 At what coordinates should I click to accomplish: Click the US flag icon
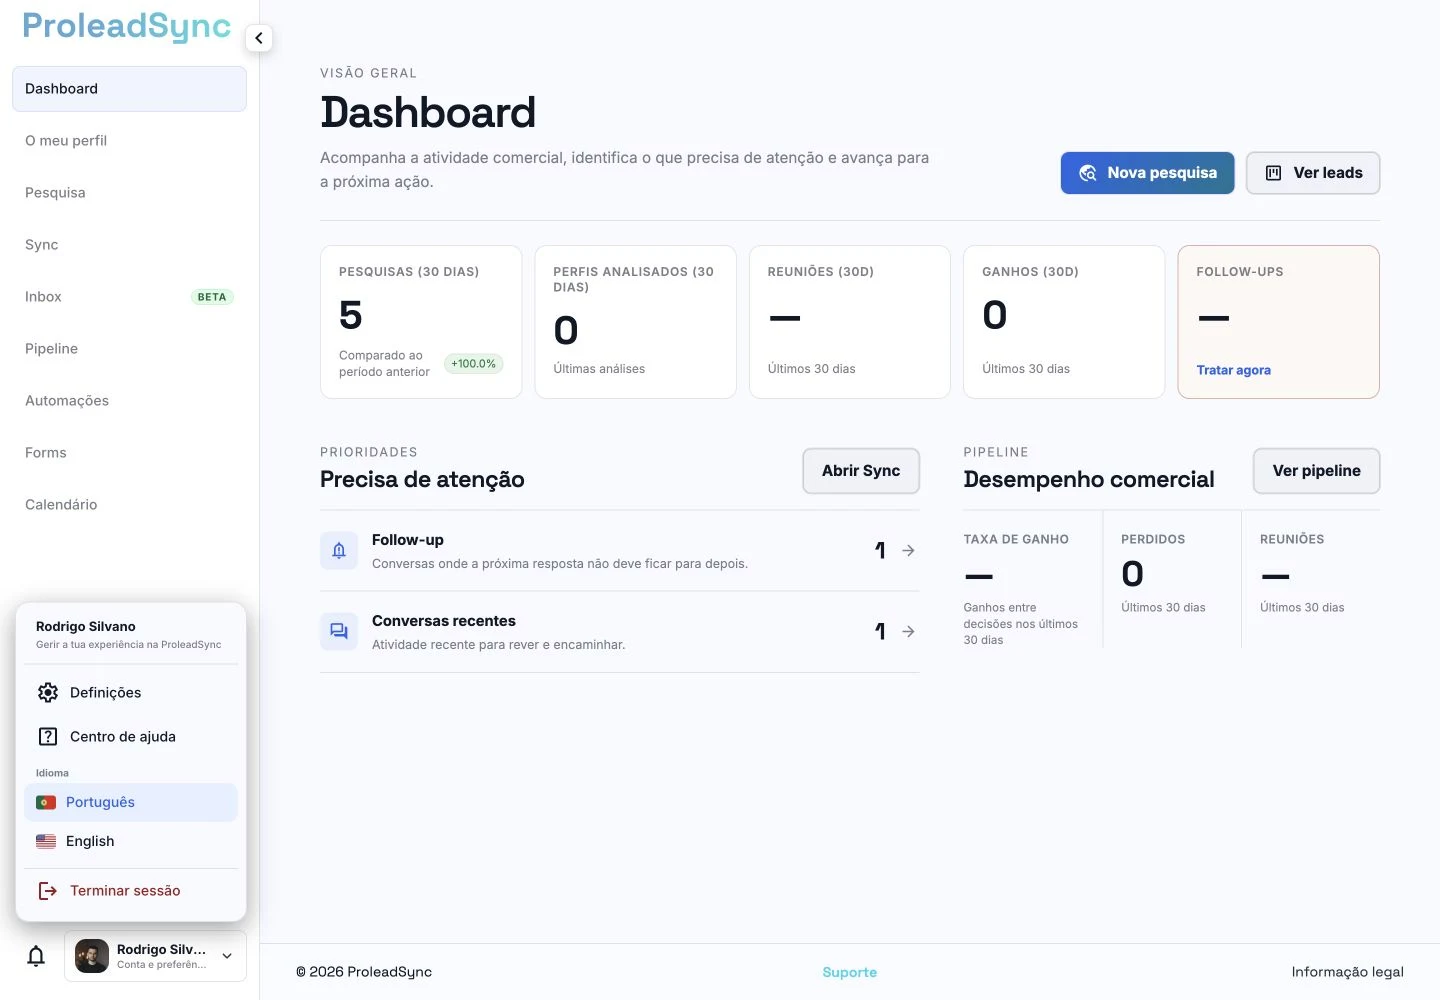click(x=46, y=842)
